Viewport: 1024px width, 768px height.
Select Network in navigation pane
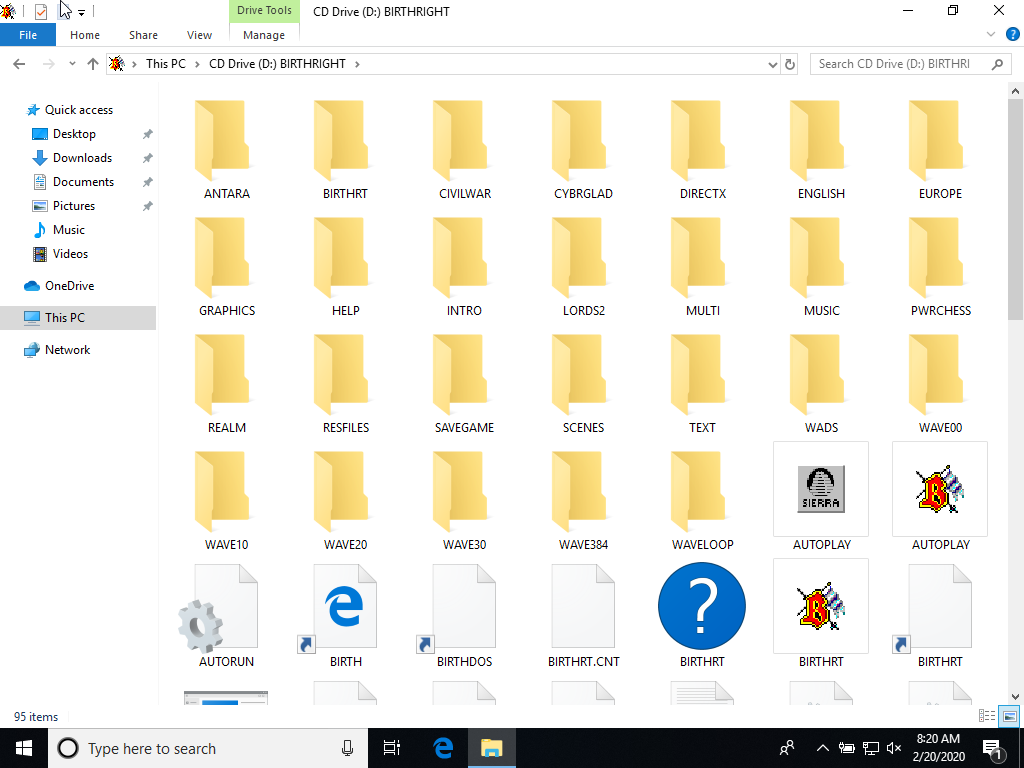coord(67,350)
